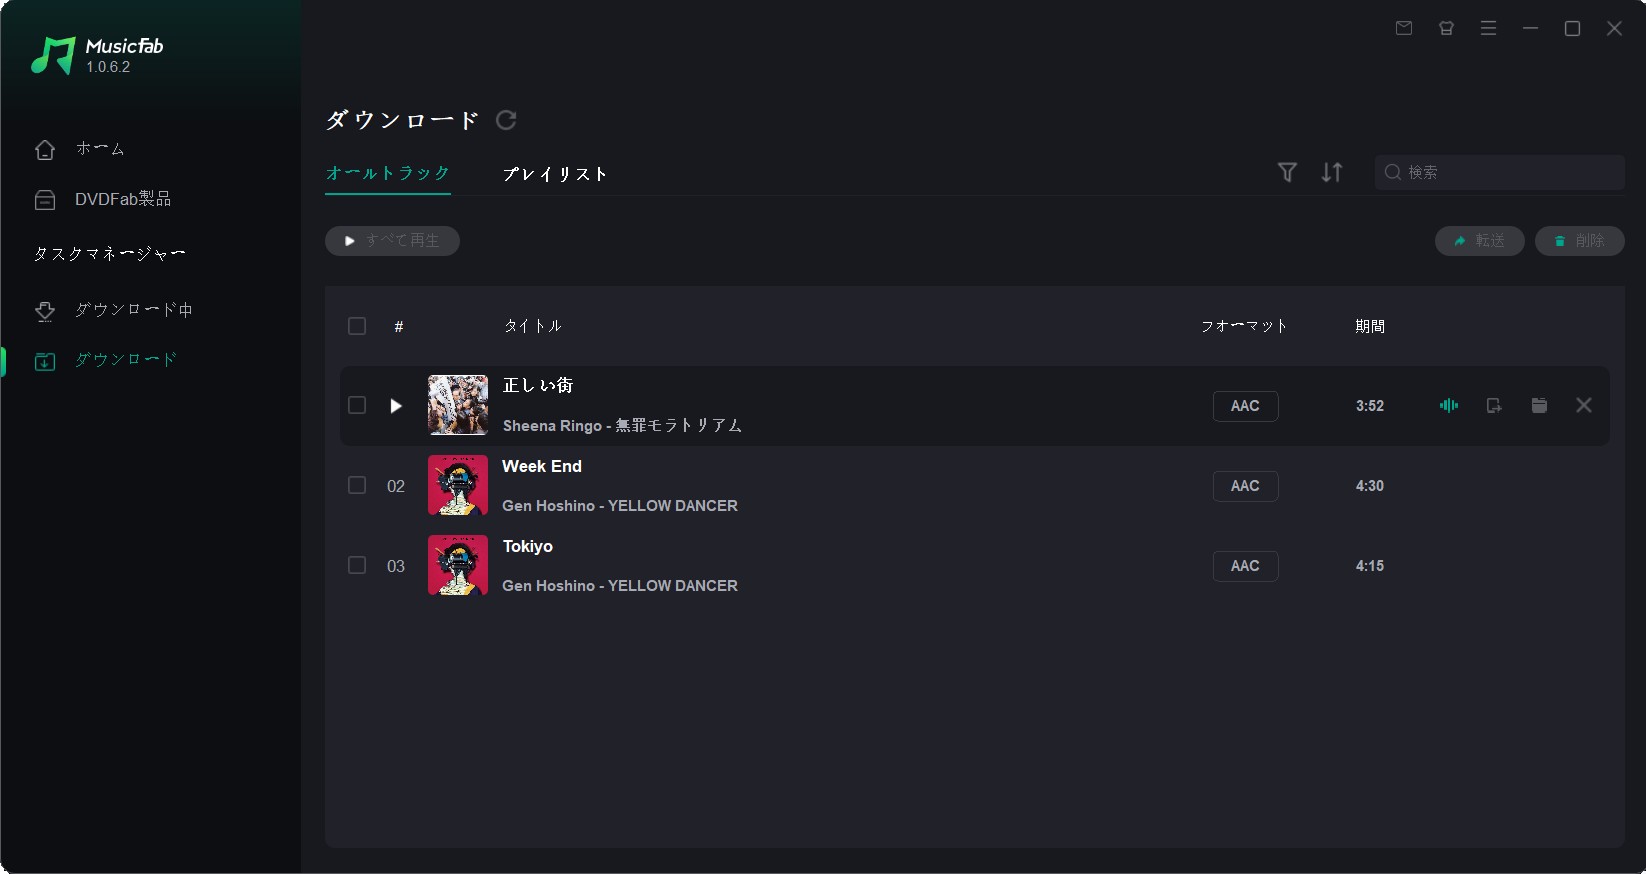Click the 正しい街 album thumbnail
Screen dimensions: 1646x874
pyautogui.click(x=458, y=405)
